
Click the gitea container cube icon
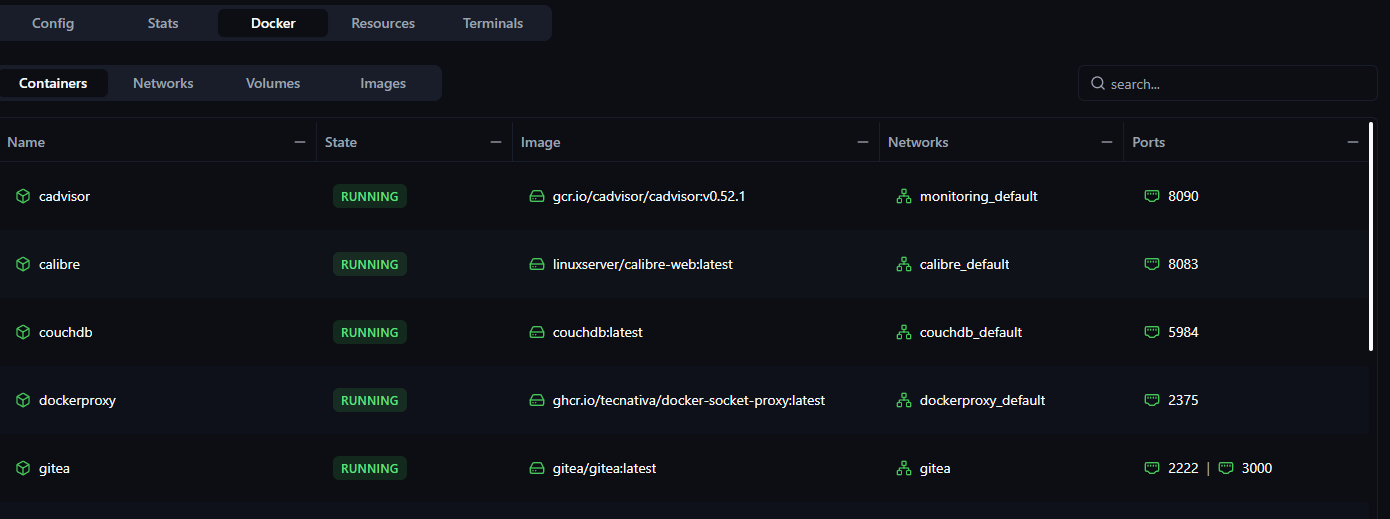click(23, 469)
